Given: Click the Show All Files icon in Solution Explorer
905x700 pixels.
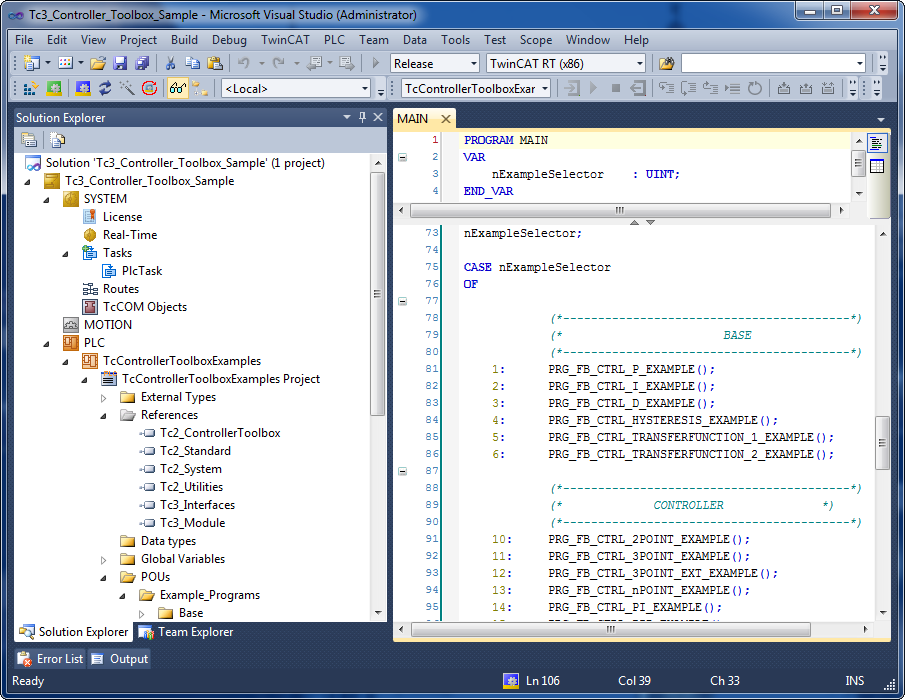Looking at the screenshot, I should 57,140.
